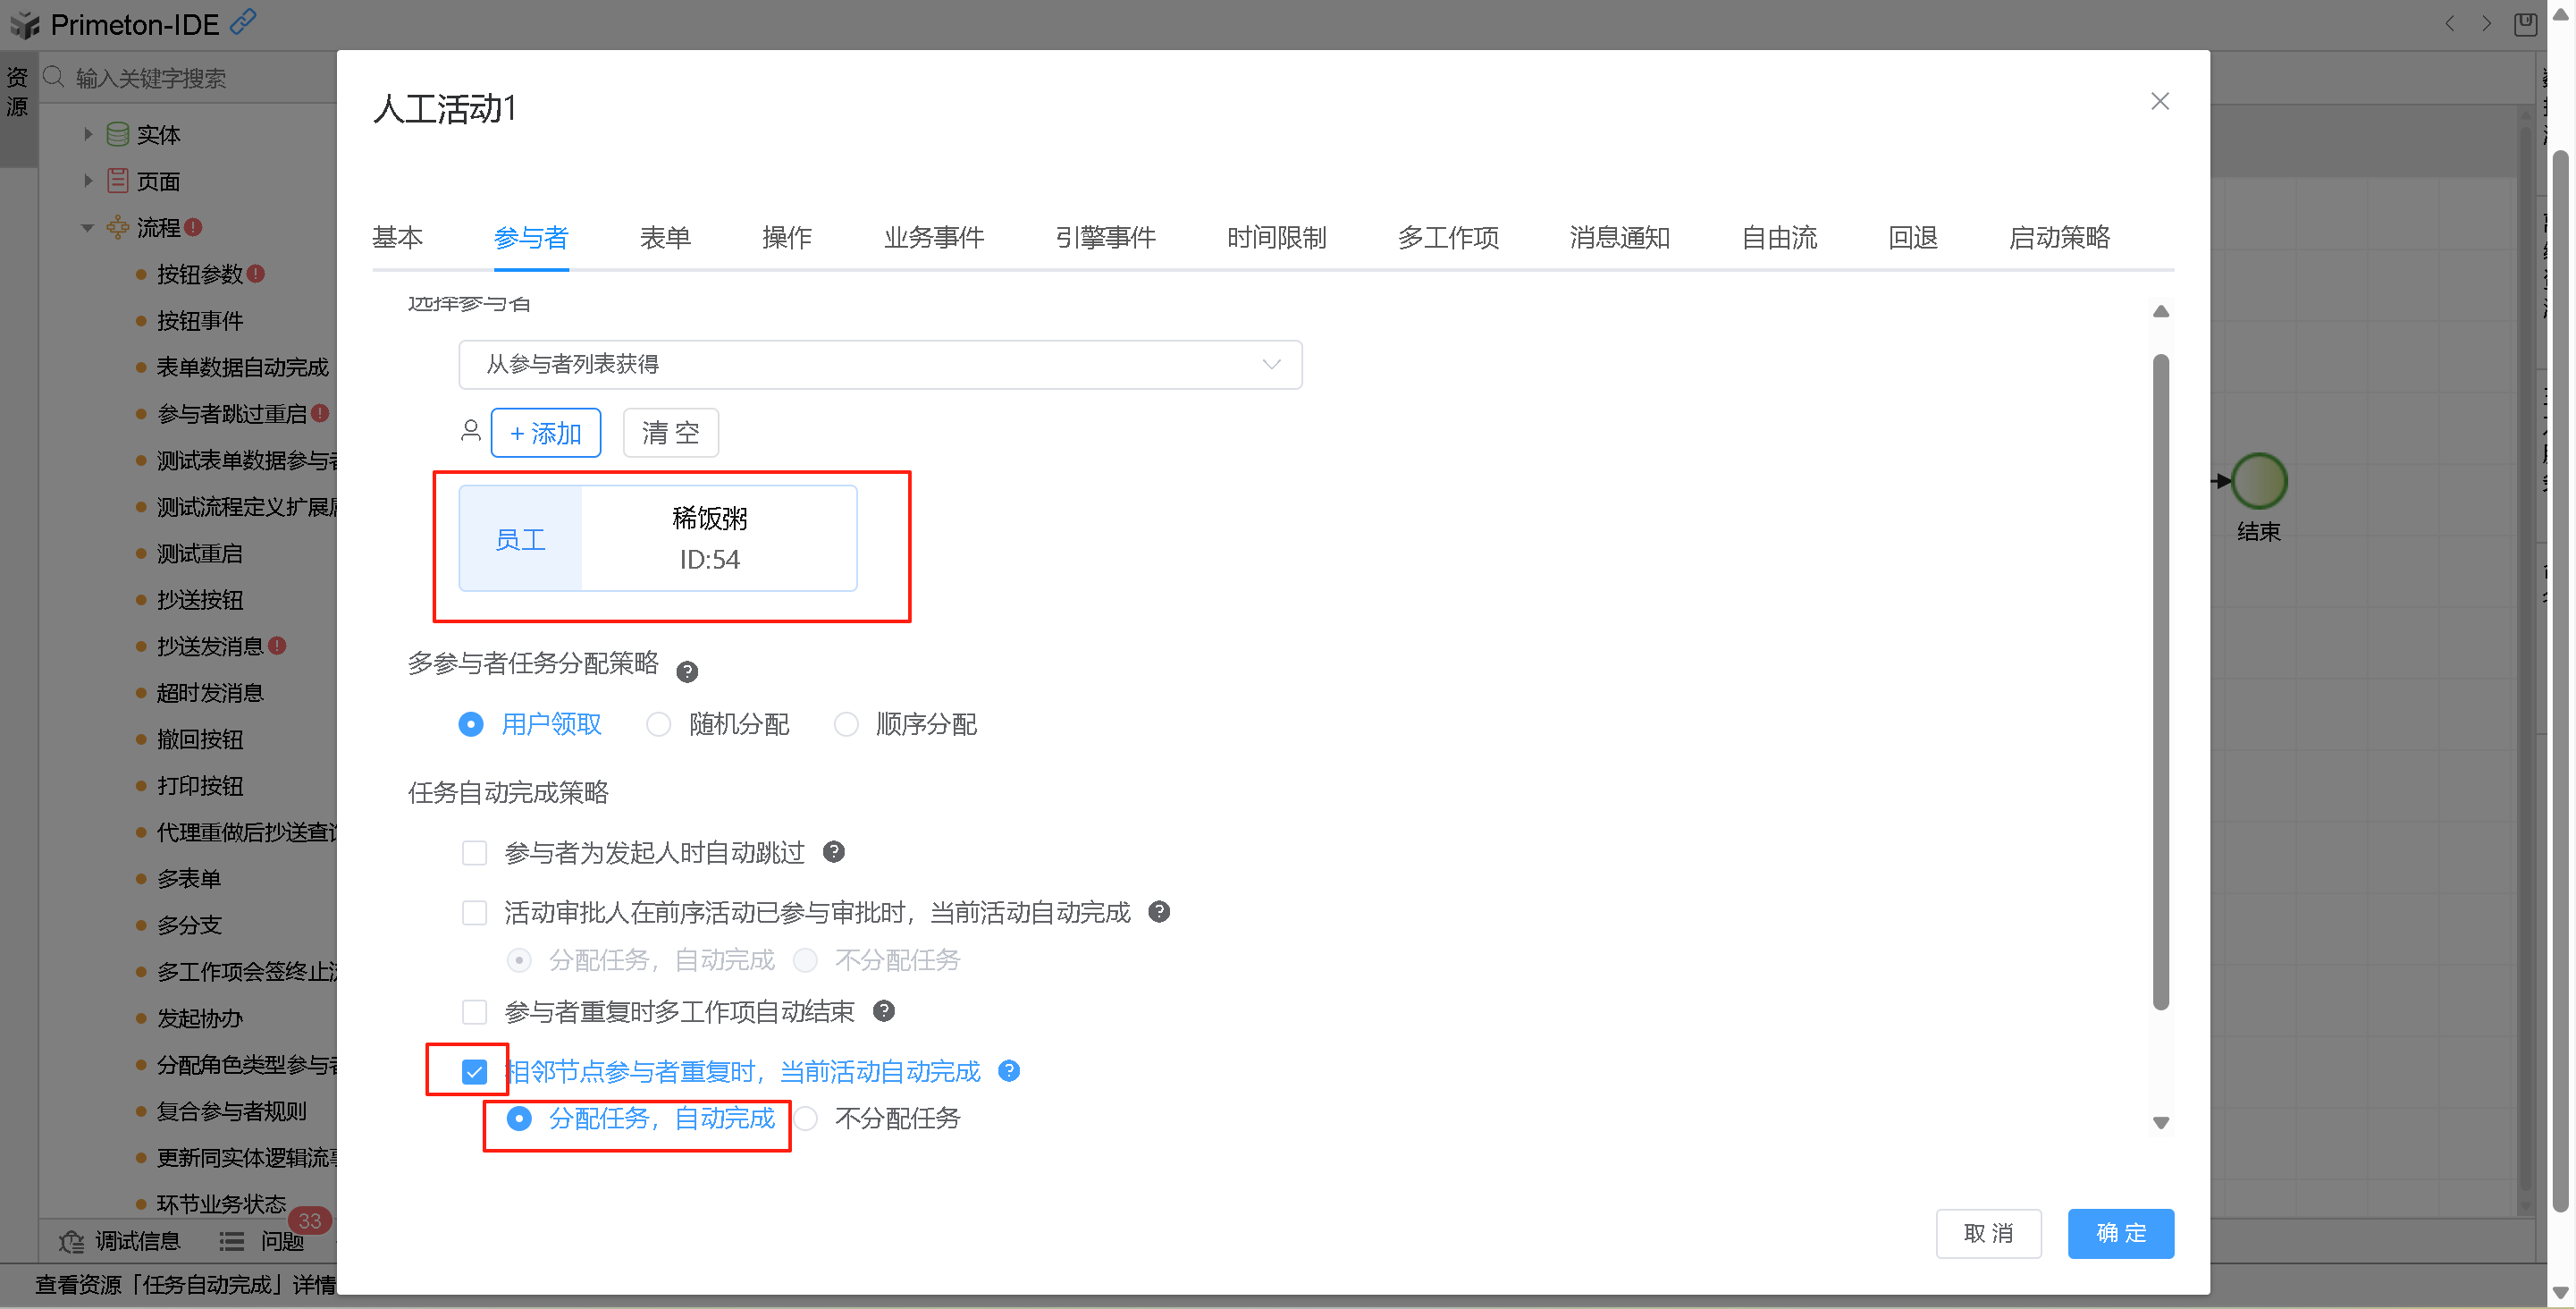Click the 实体 database icon in tree
This screenshot has width=2576, height=1309.
pos(117,134)
